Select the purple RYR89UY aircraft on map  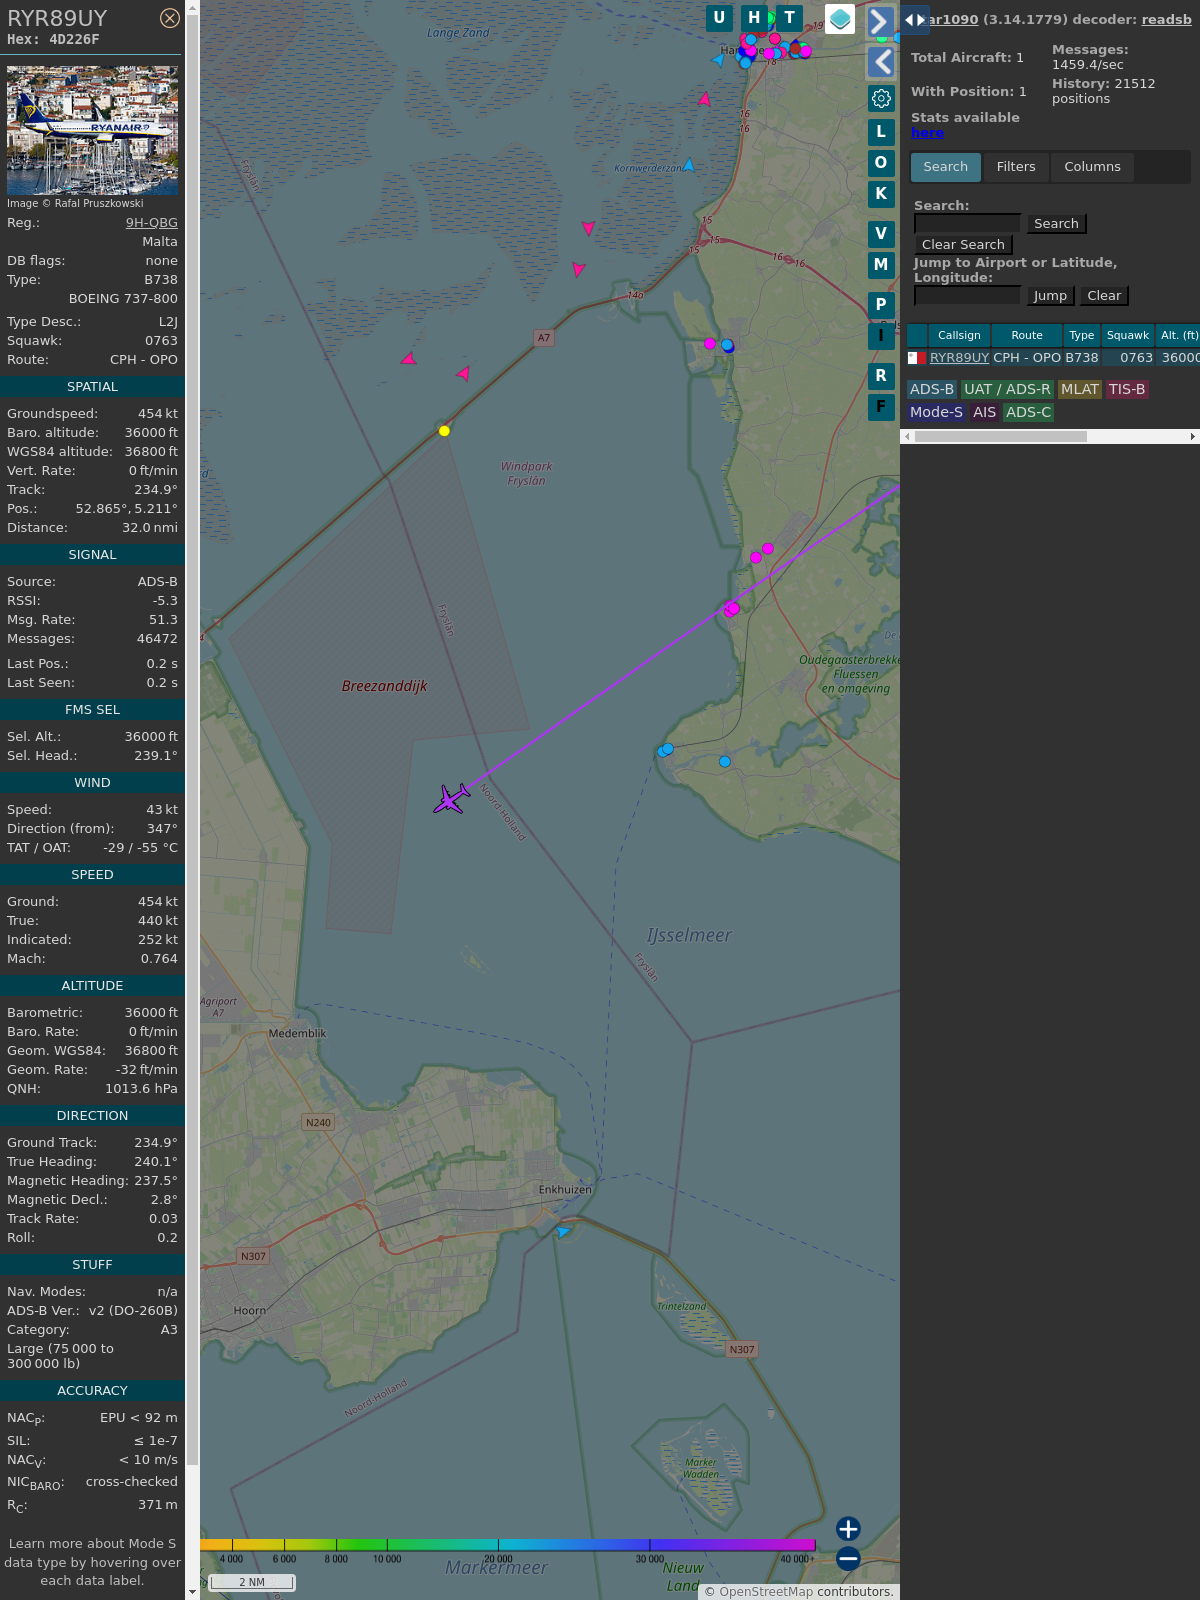tap(452, 798)
